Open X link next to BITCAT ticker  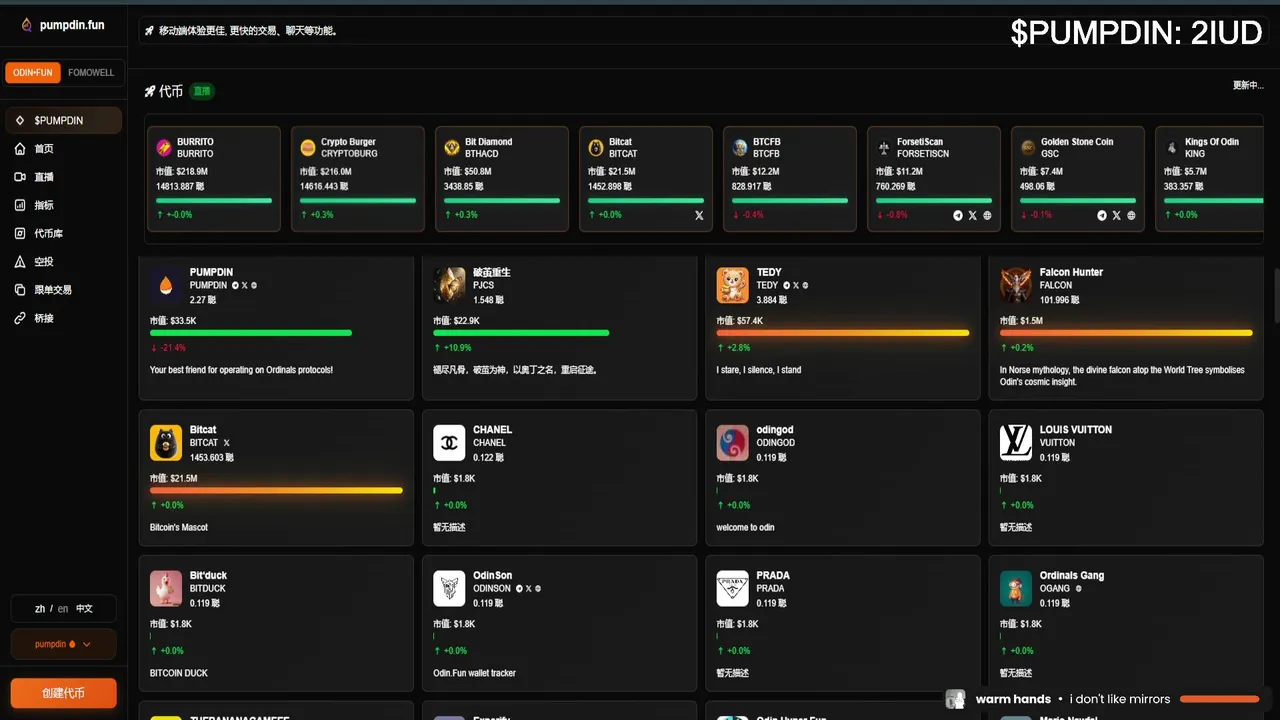[x=226, y=443]
